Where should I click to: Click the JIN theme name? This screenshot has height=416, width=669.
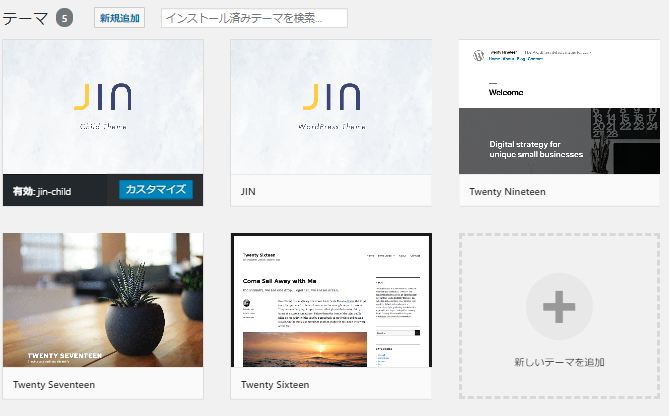(x=248, y=192)
